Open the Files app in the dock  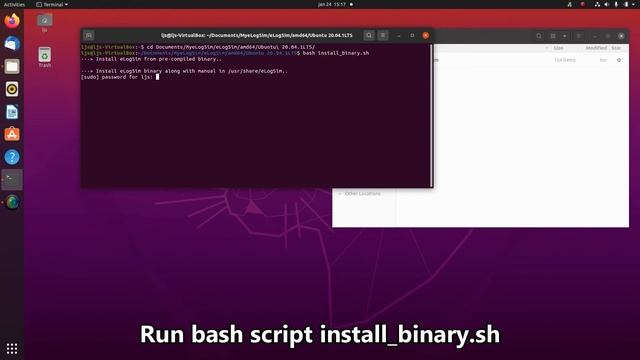(x=12, y=66)
